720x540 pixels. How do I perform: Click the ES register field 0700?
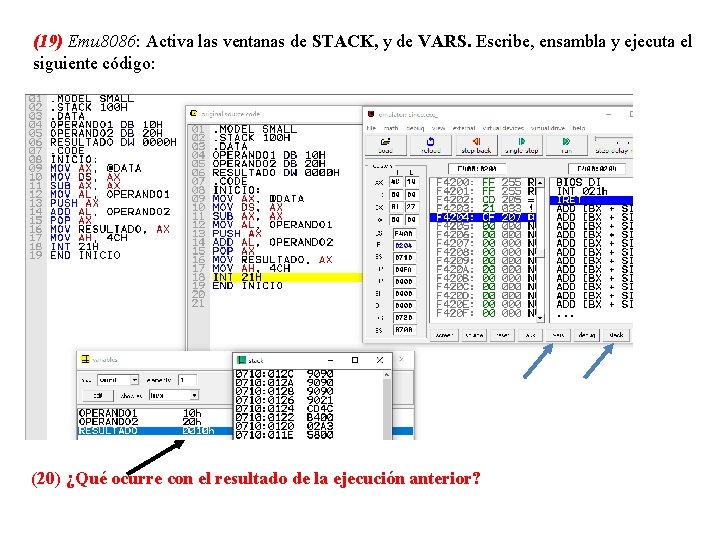tap(404, 329)
